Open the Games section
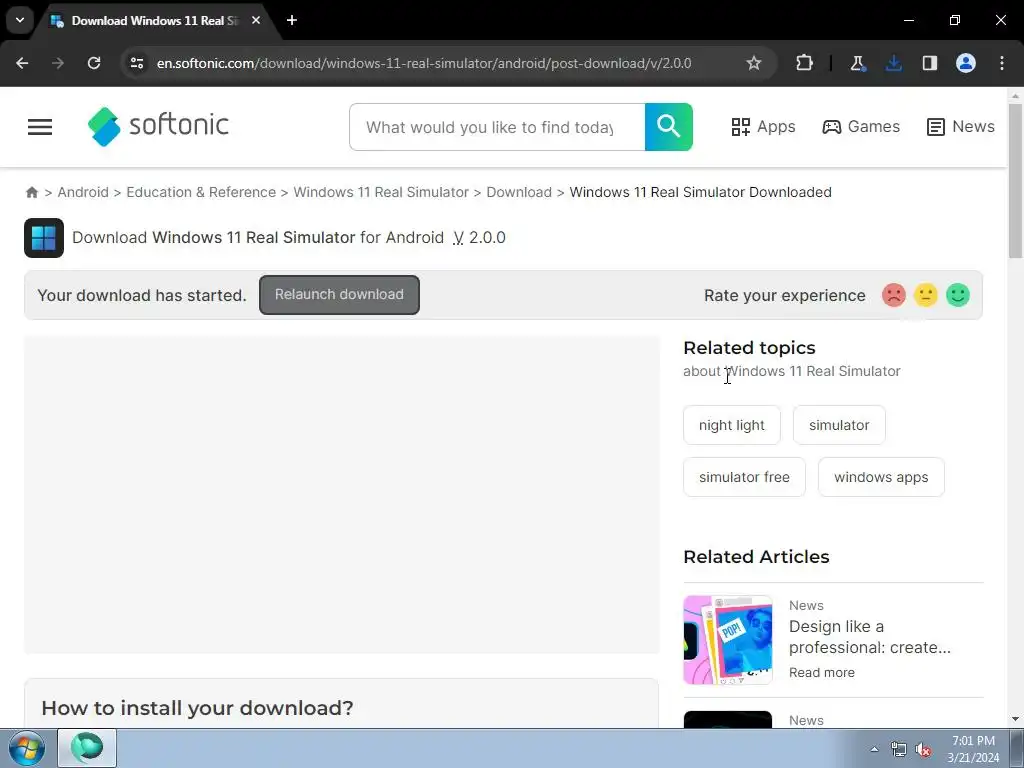Image resolution: width=1024 pixels, height=768 pixels. point(861,127)
